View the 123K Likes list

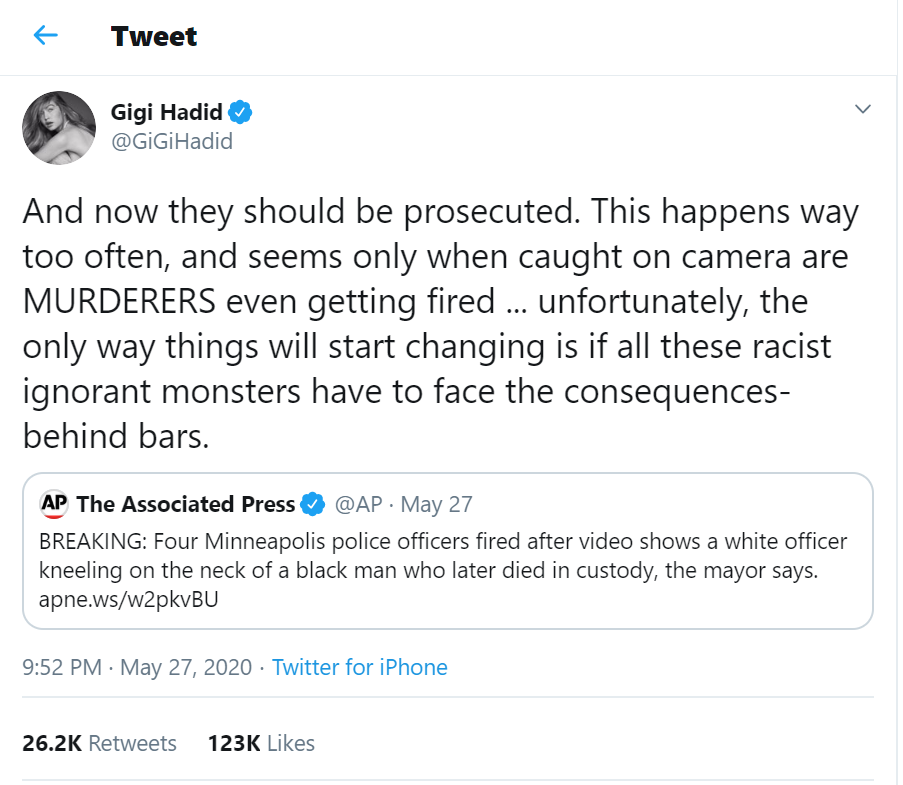pos(261,743)
